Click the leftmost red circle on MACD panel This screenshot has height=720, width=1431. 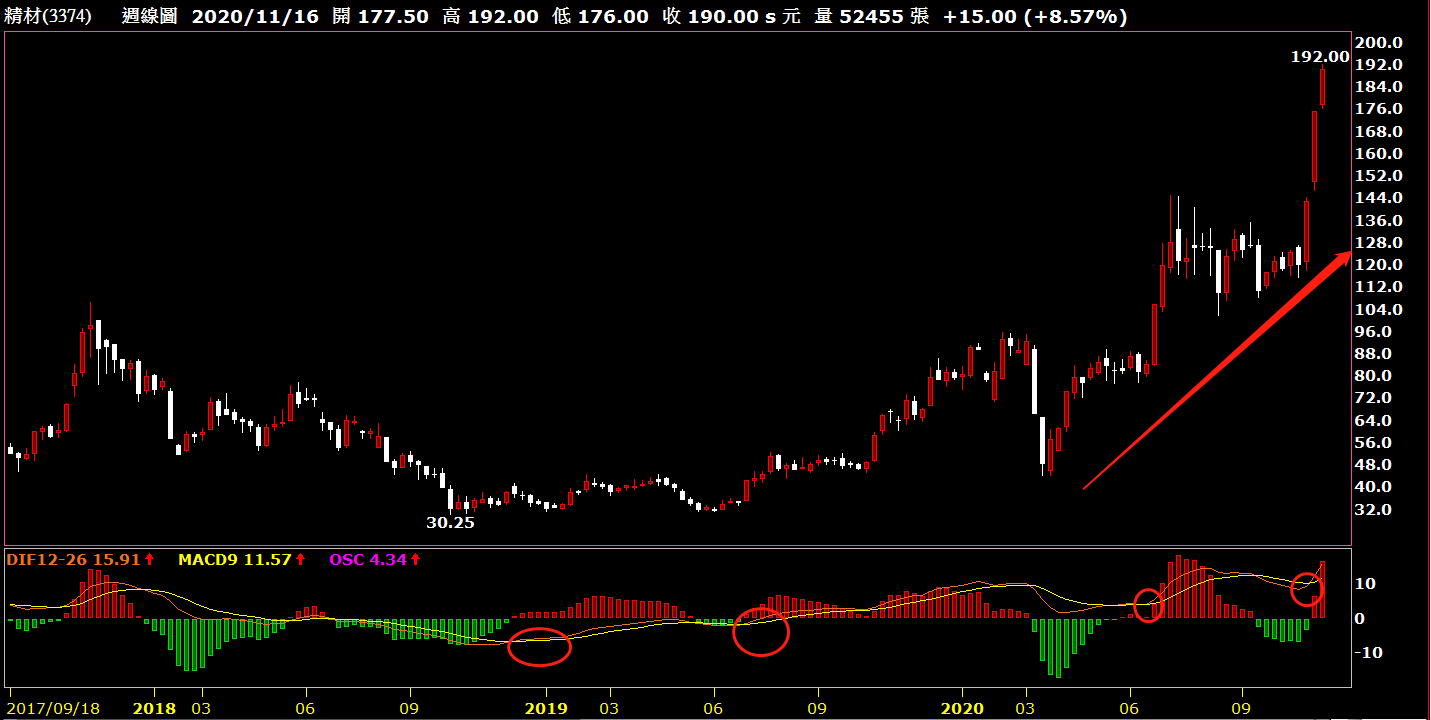[539, 647]
